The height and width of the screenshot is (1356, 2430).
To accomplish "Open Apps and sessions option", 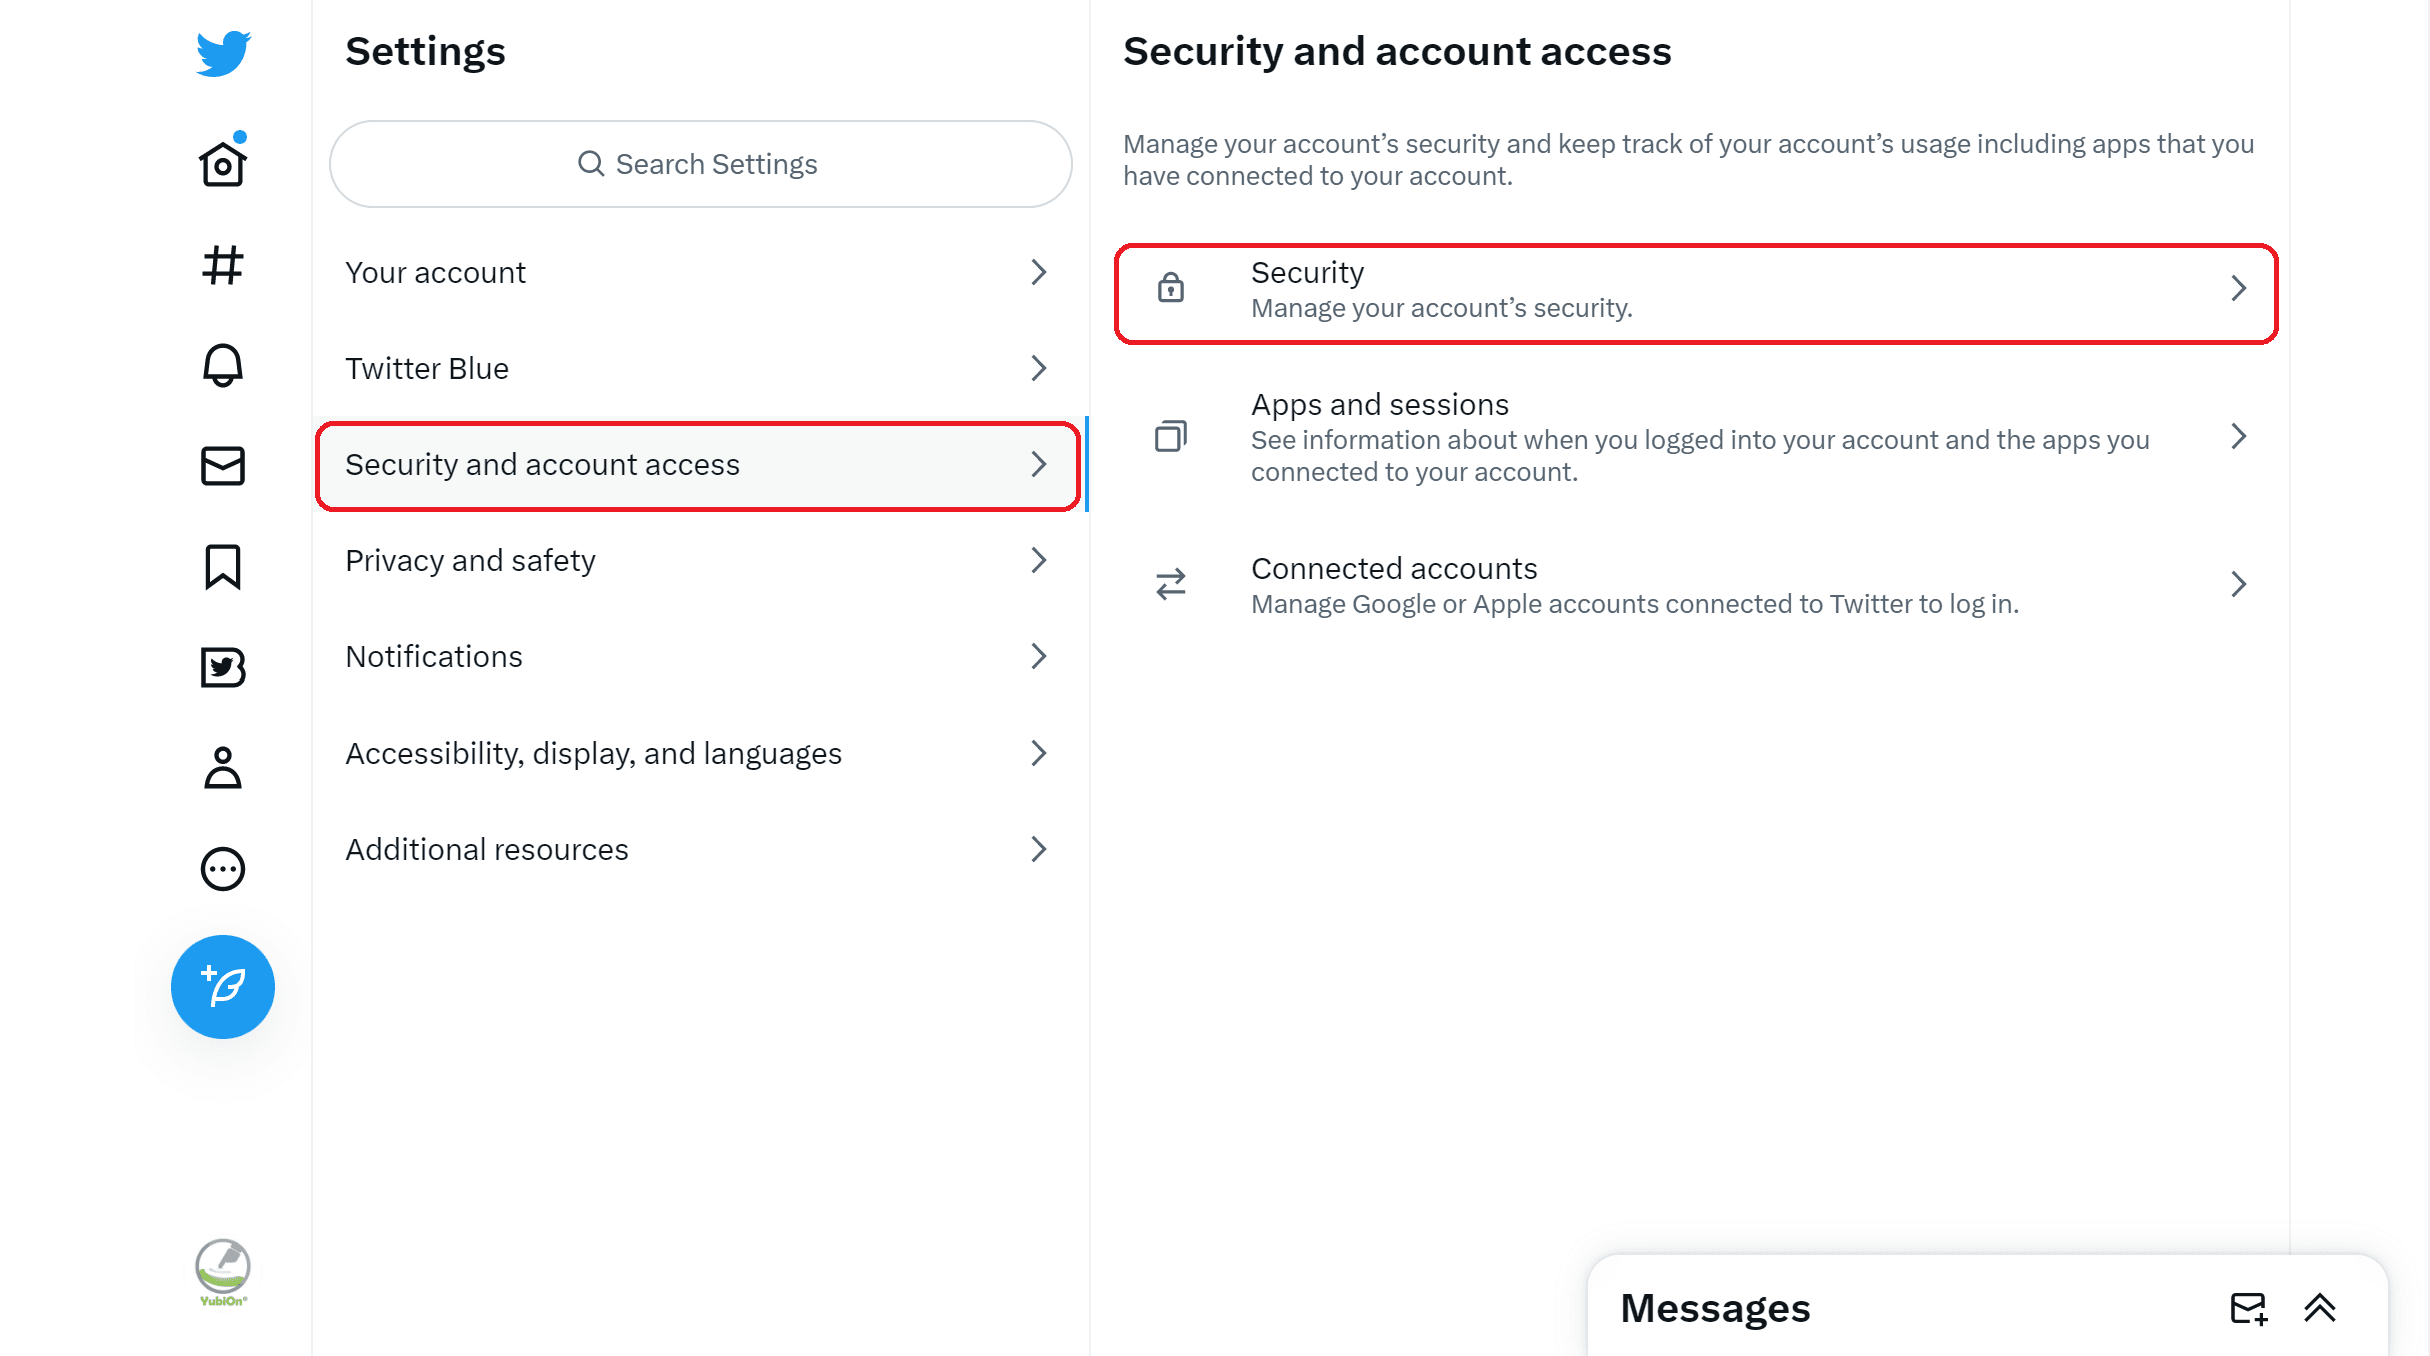I will [1696, 437].
